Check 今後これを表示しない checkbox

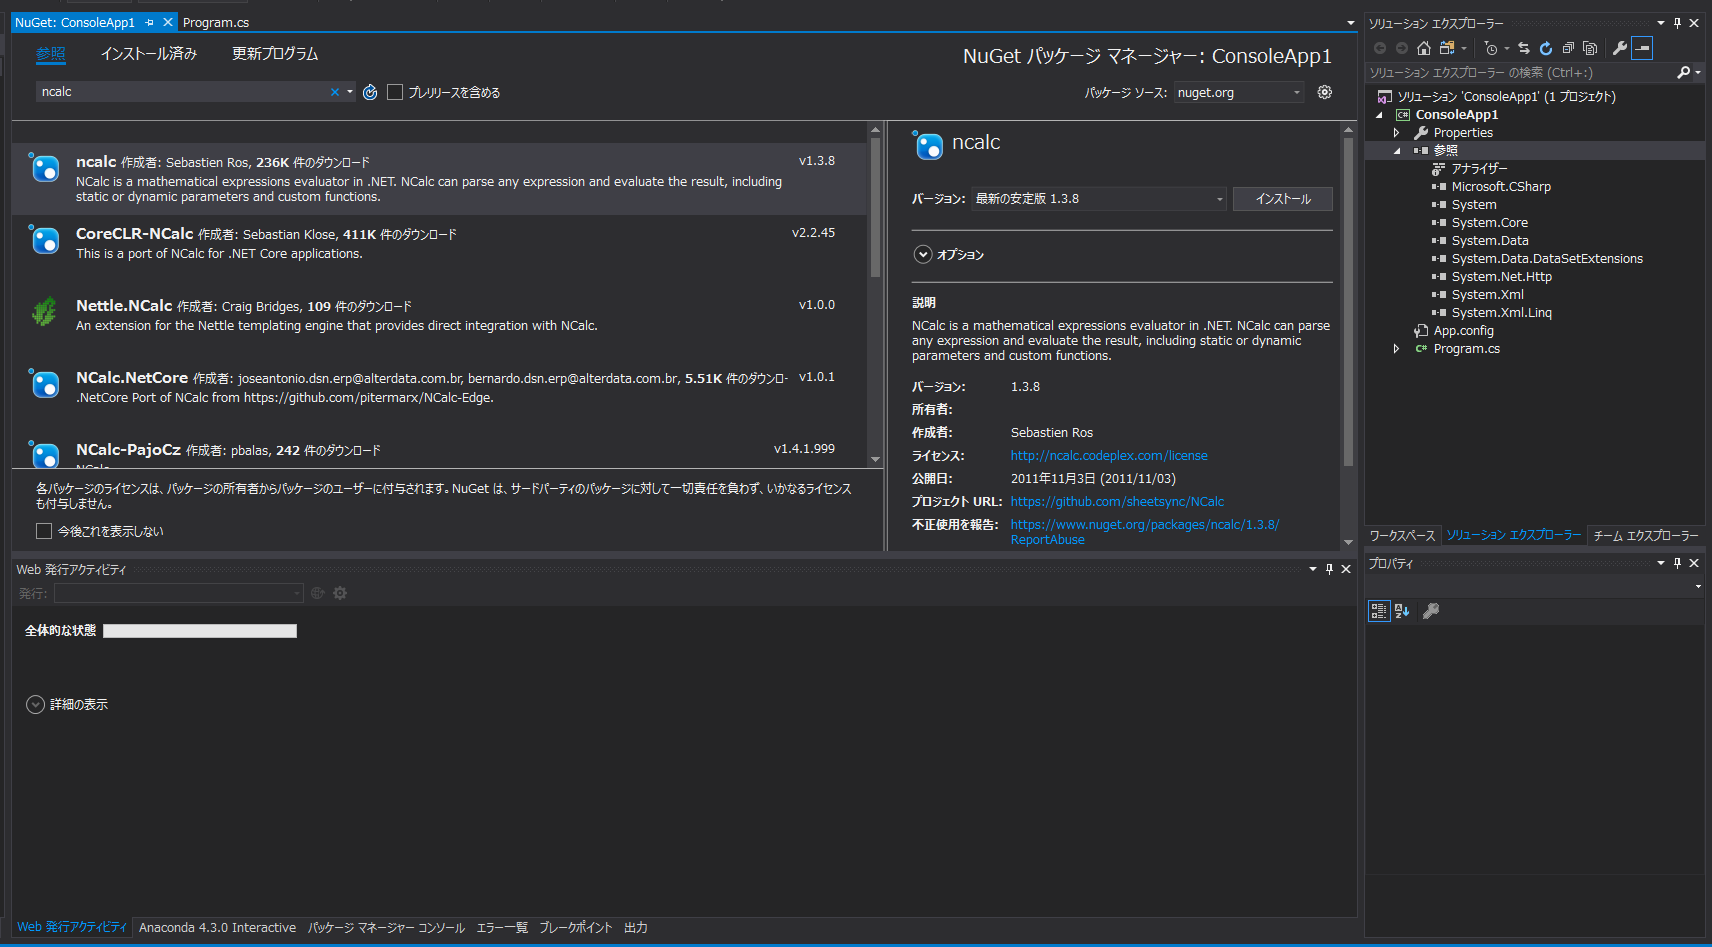point(44,531)
